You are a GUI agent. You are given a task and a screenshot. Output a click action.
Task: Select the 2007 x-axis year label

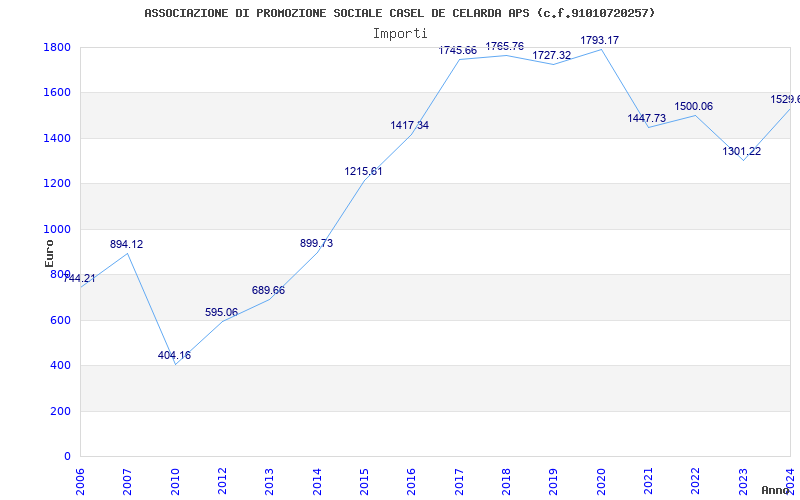(128, 481)
